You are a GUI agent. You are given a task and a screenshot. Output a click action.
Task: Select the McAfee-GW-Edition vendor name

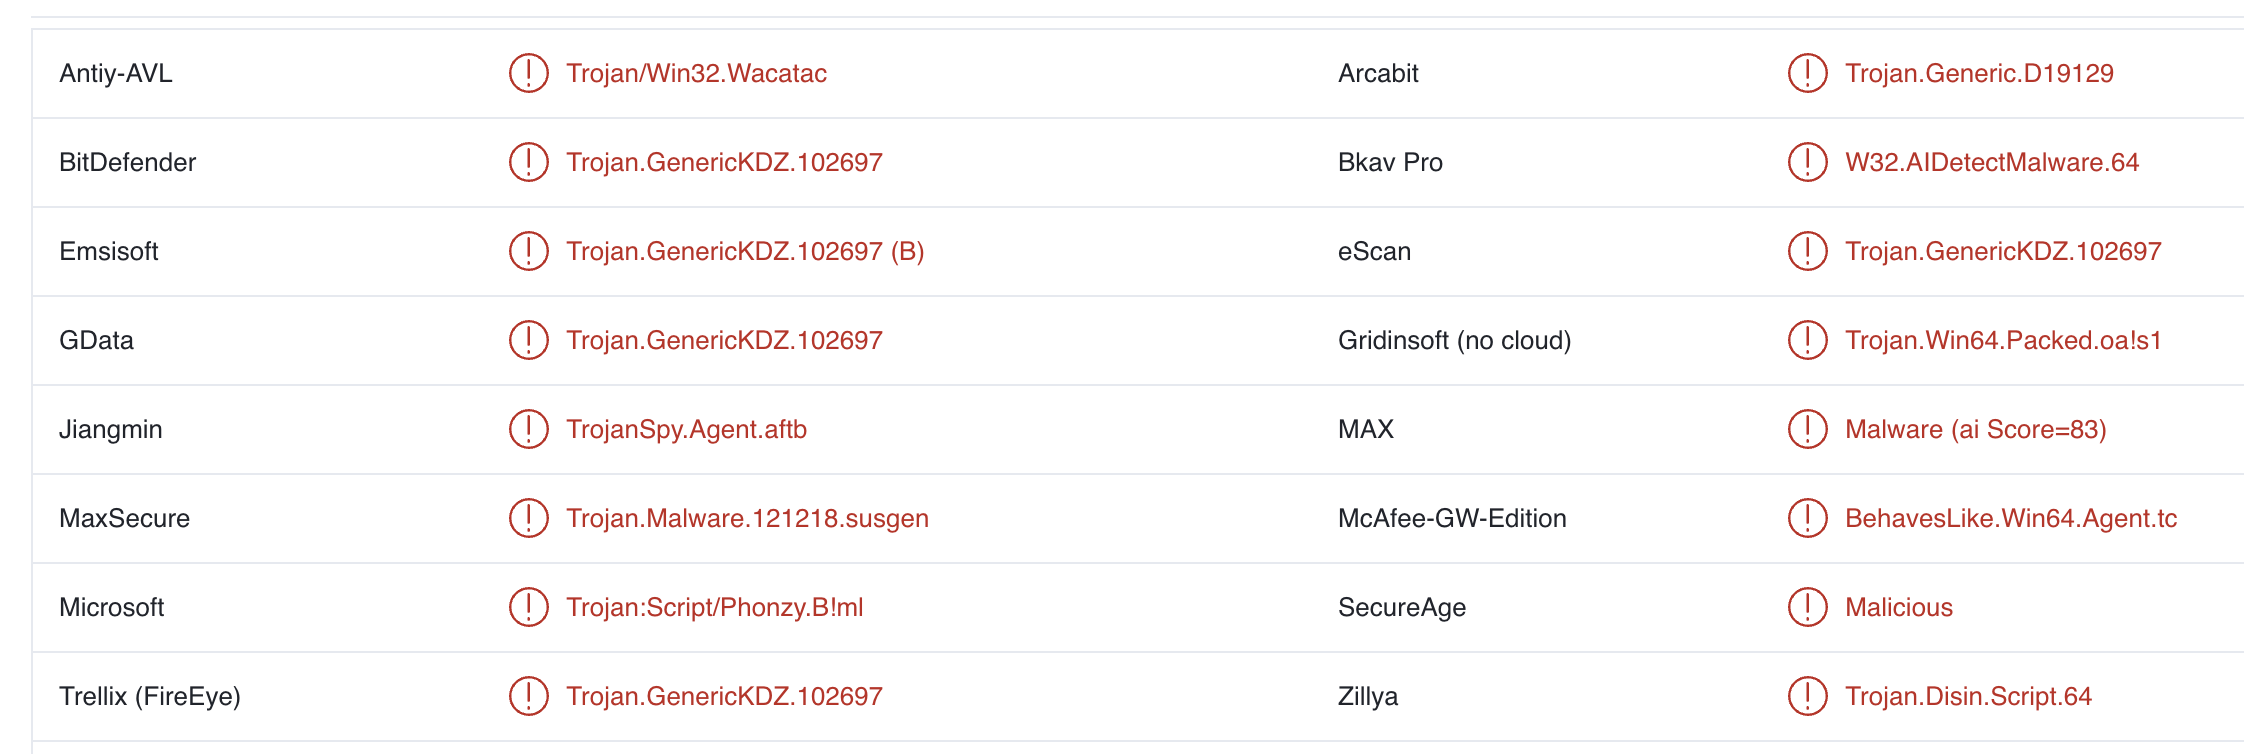click(x=1452, y=518)
